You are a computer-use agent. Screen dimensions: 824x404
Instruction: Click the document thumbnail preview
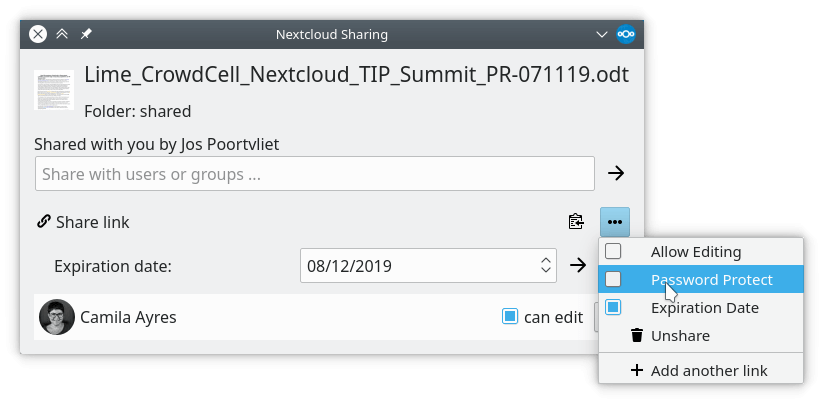(54, 90)
